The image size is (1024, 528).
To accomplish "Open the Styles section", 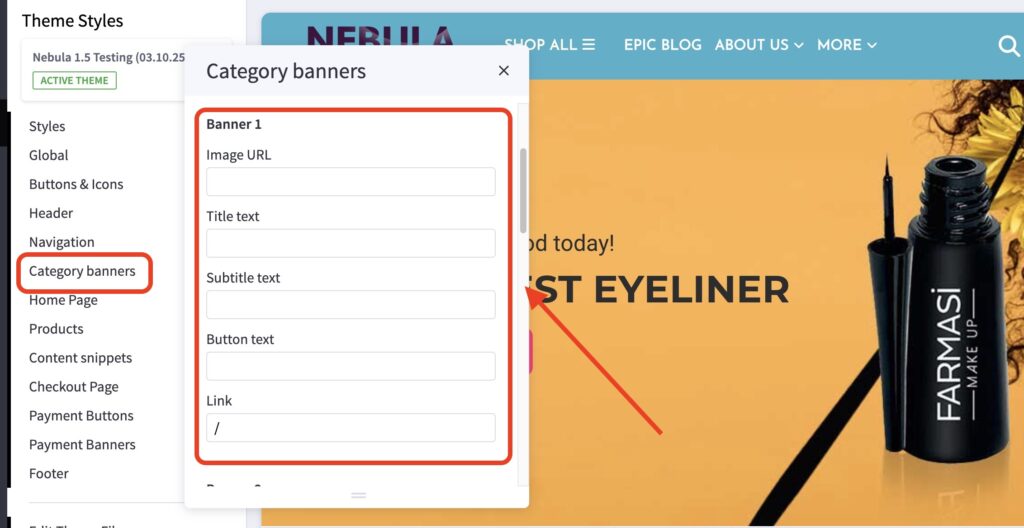I will (x=47, y=126).
